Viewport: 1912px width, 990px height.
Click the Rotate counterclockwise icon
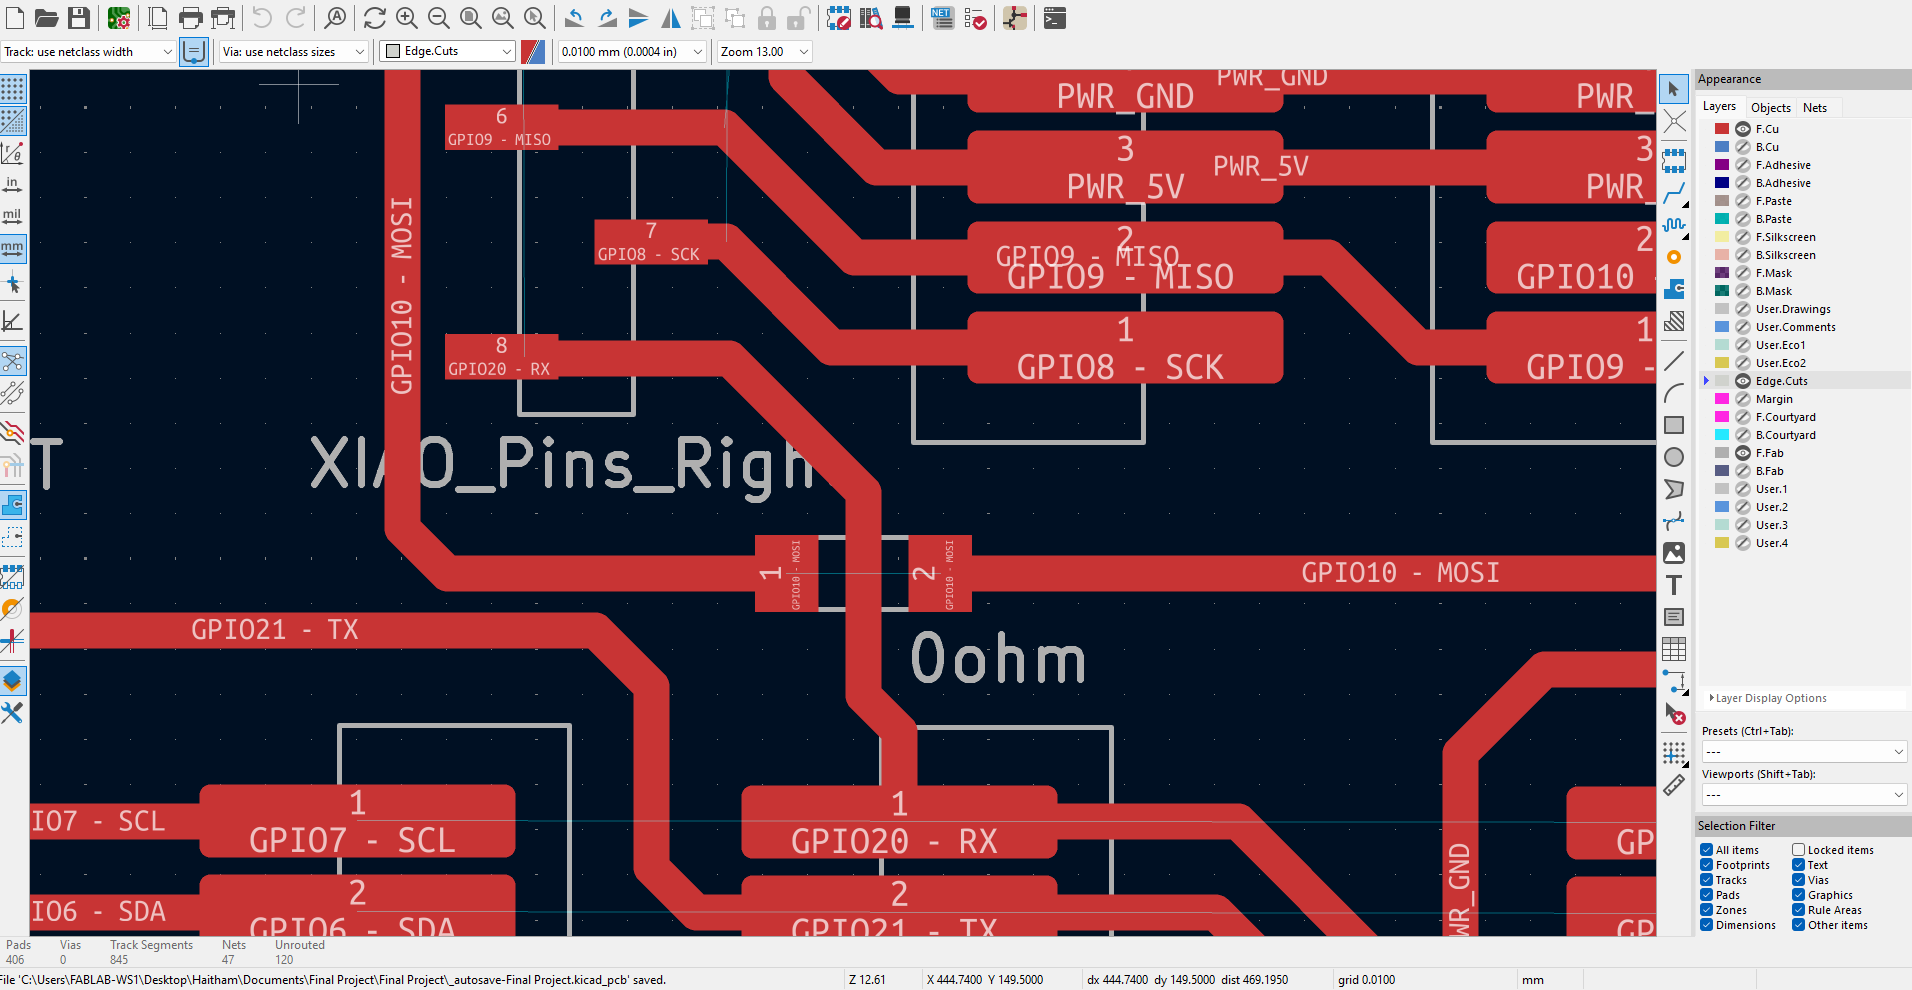(575, 18)
